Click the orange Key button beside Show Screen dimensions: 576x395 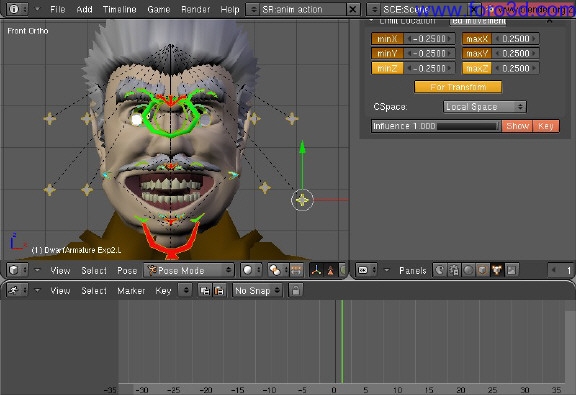[x=546, y=126]
